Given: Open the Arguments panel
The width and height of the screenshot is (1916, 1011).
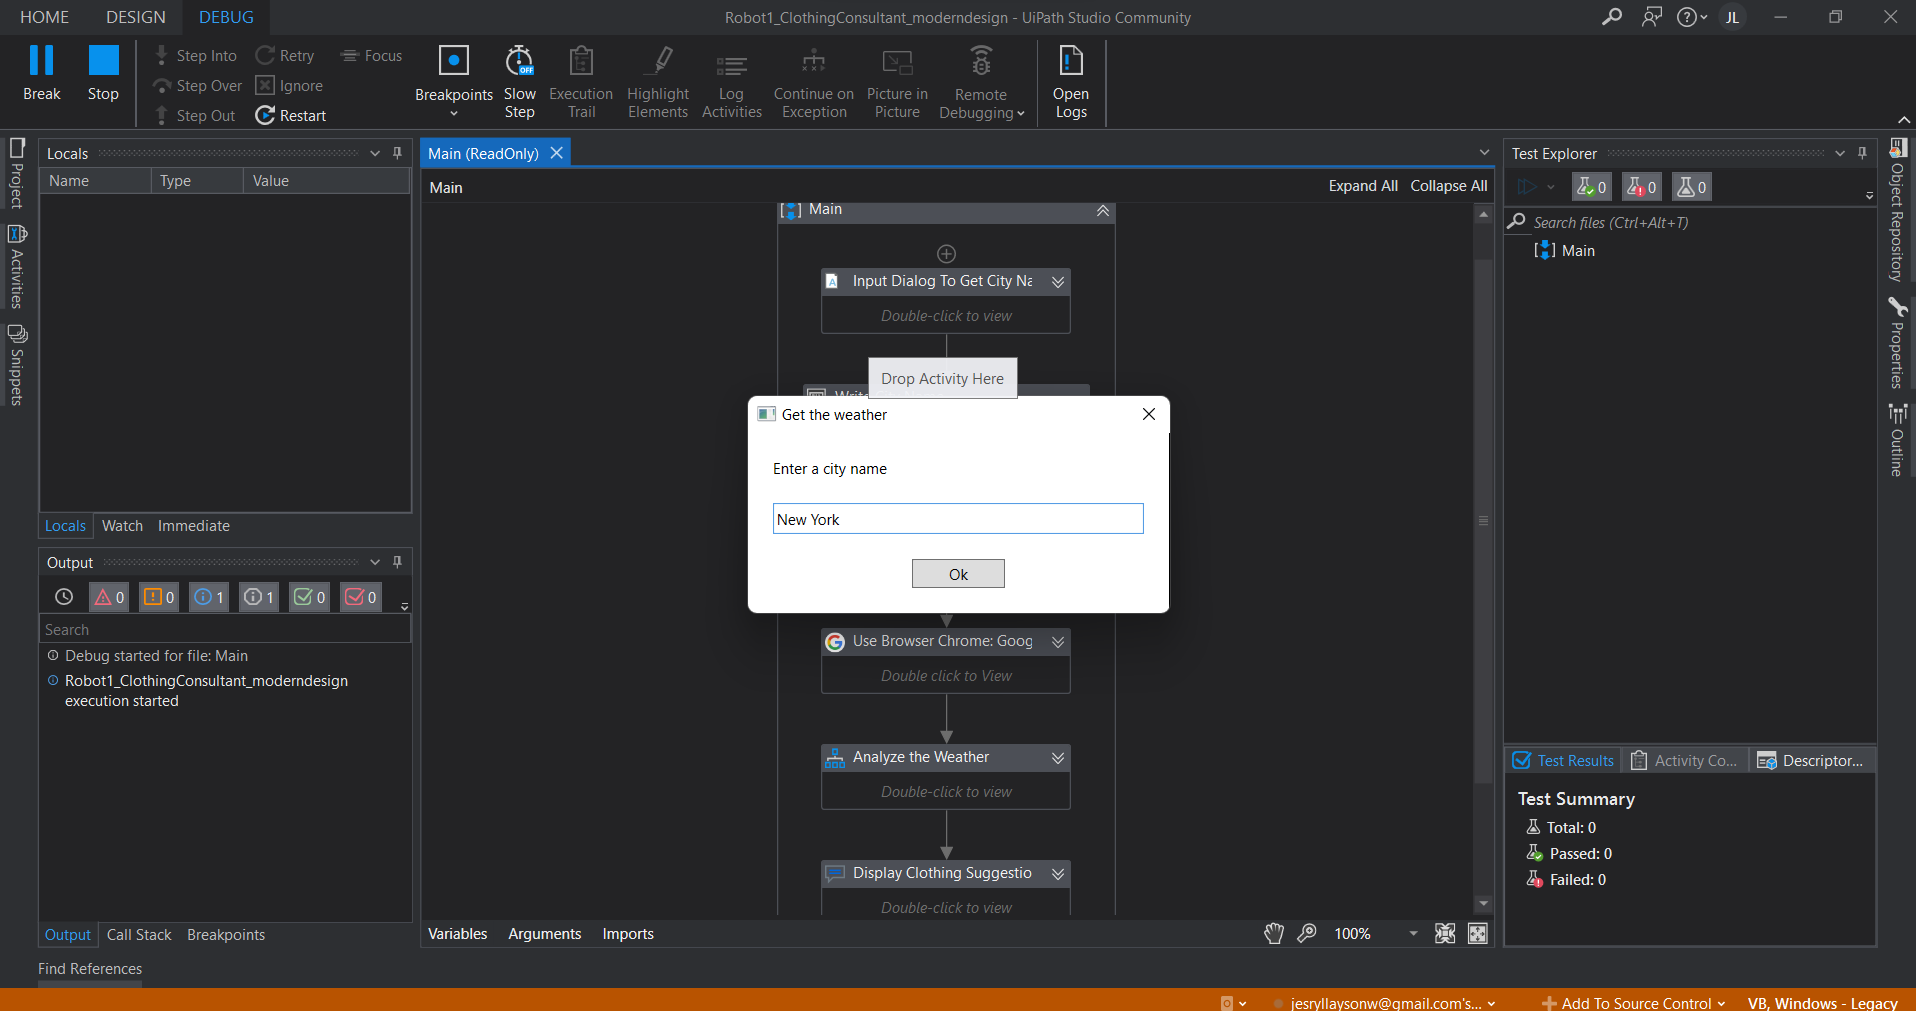Looking at the screenshot, I should [545, 934].
